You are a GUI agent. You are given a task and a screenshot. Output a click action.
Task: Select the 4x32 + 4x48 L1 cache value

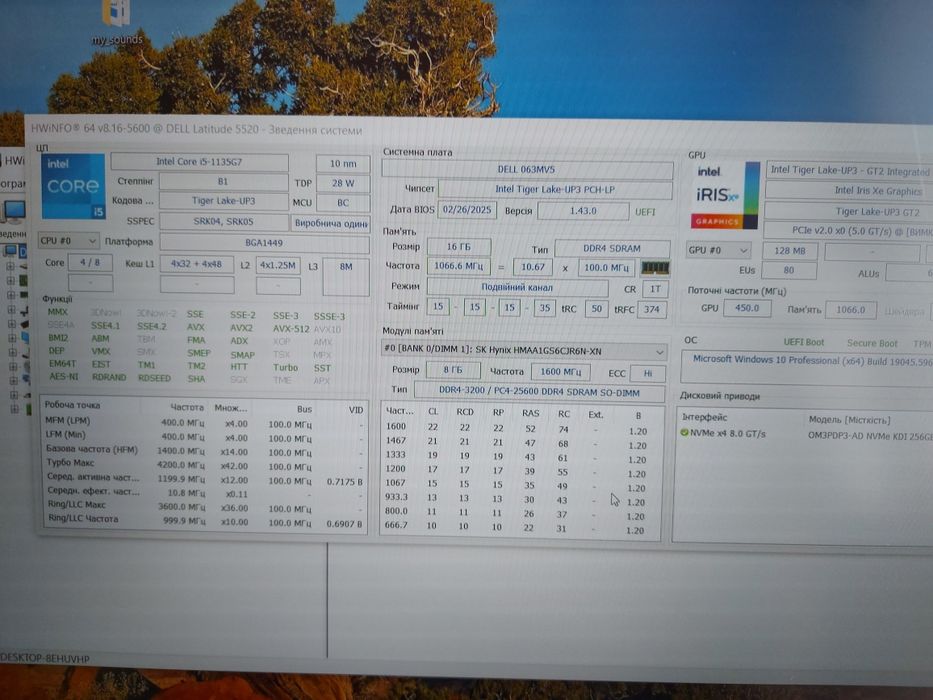(196, 264)
